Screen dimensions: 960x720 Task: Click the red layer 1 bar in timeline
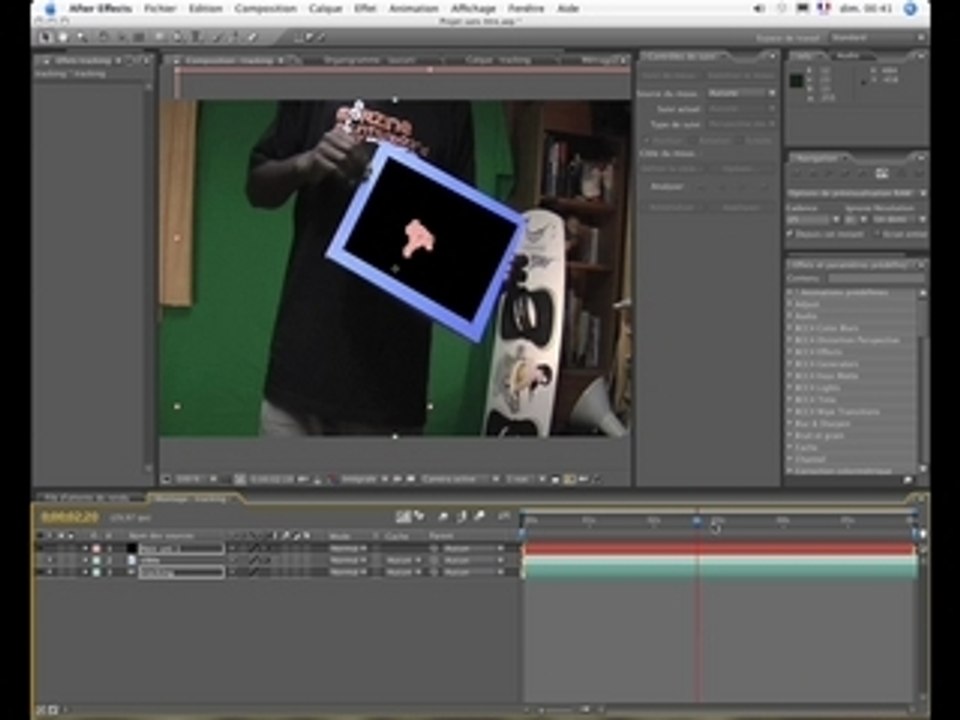pyautogui.click(x=720, y=549)
